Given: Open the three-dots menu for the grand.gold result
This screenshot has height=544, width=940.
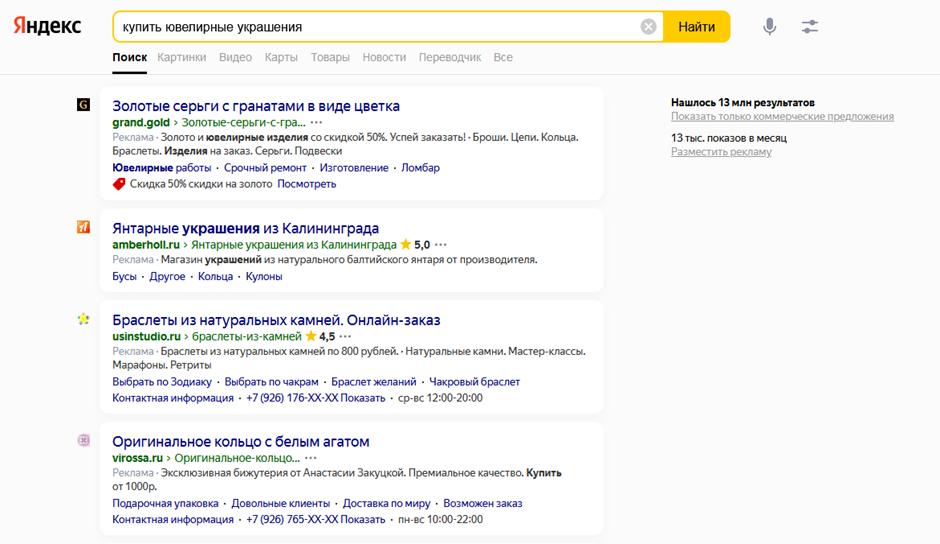Looking at the screenshot, I should pos(317,122).
